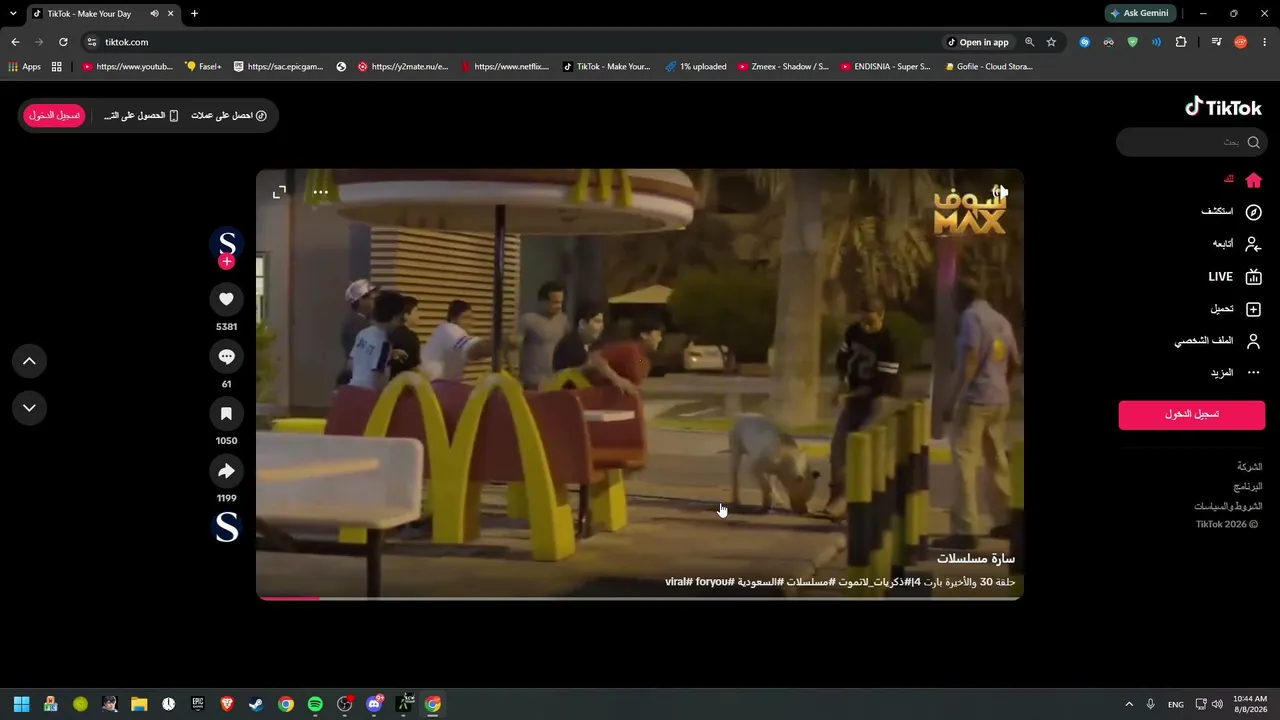The width and height of the screenshot is (1280, 720).
Task: Expand the Company (الشركة) footer section
Action: [x=1249, y=467]
